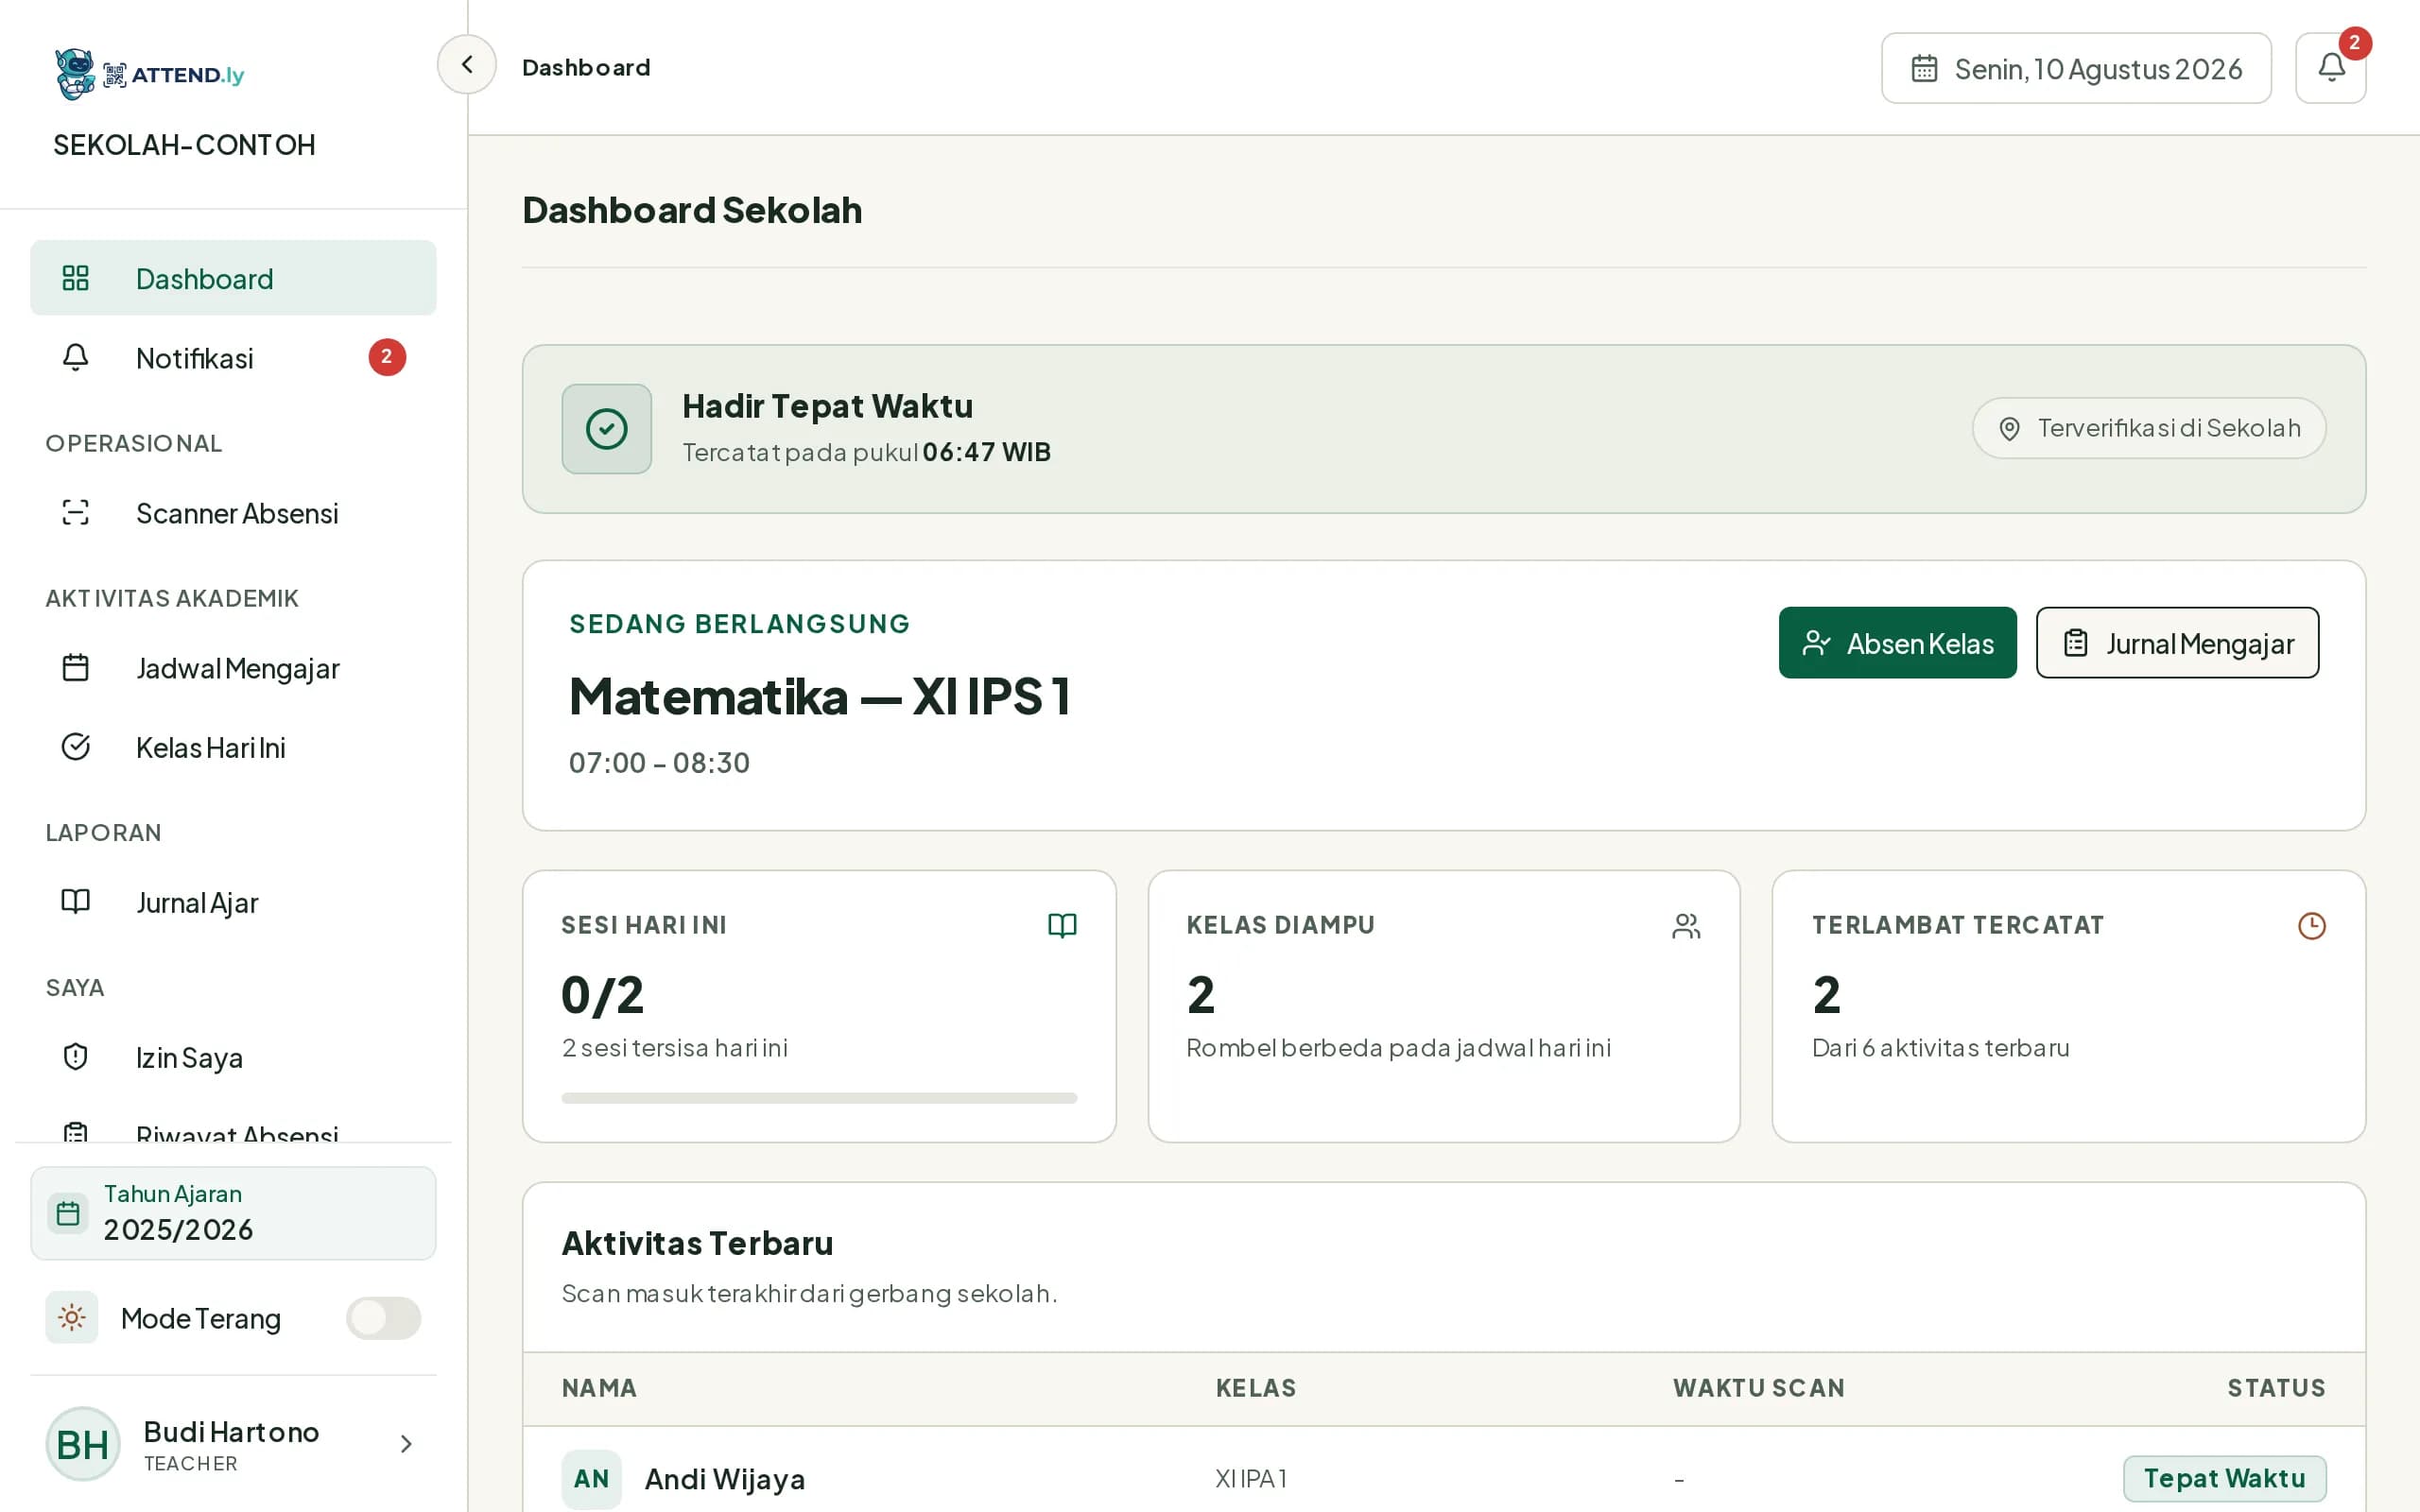Click the Scanner Absensi scan-frame icon
2420x1512 pixels.
76,513
